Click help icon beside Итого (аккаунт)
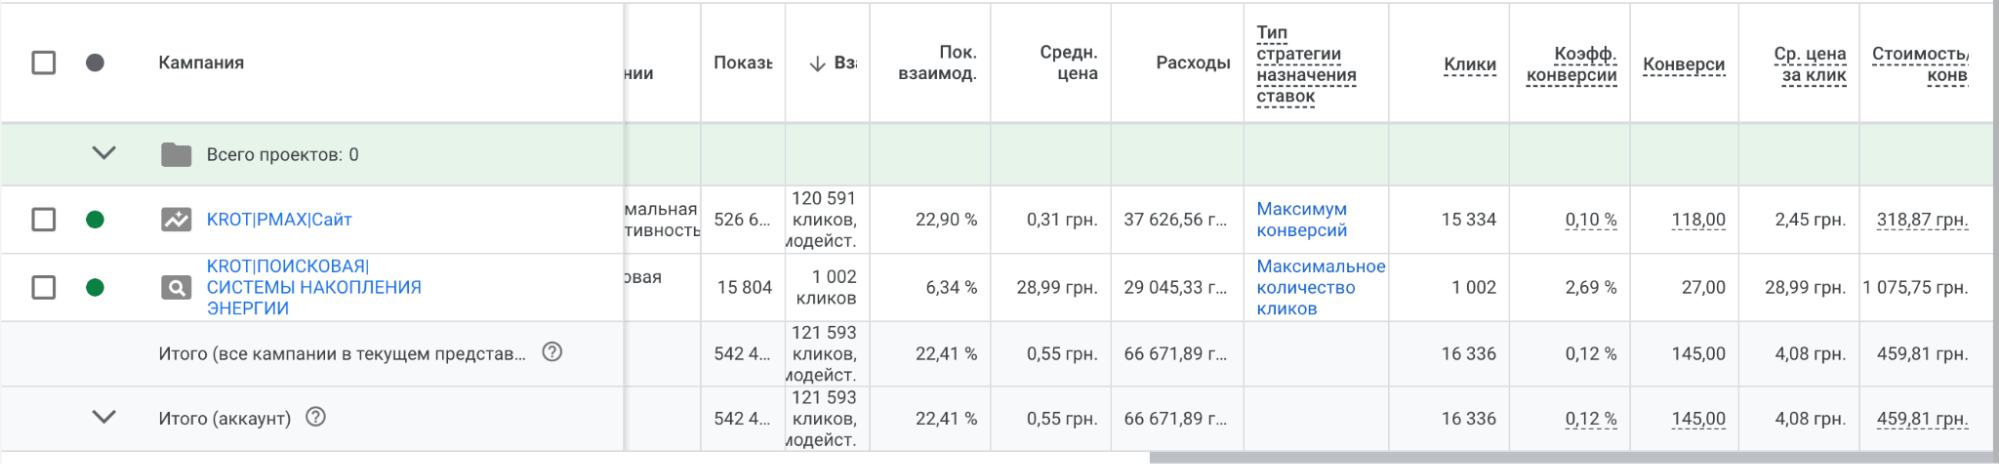This screenshot has height=464, width=1999. point(316,417)
